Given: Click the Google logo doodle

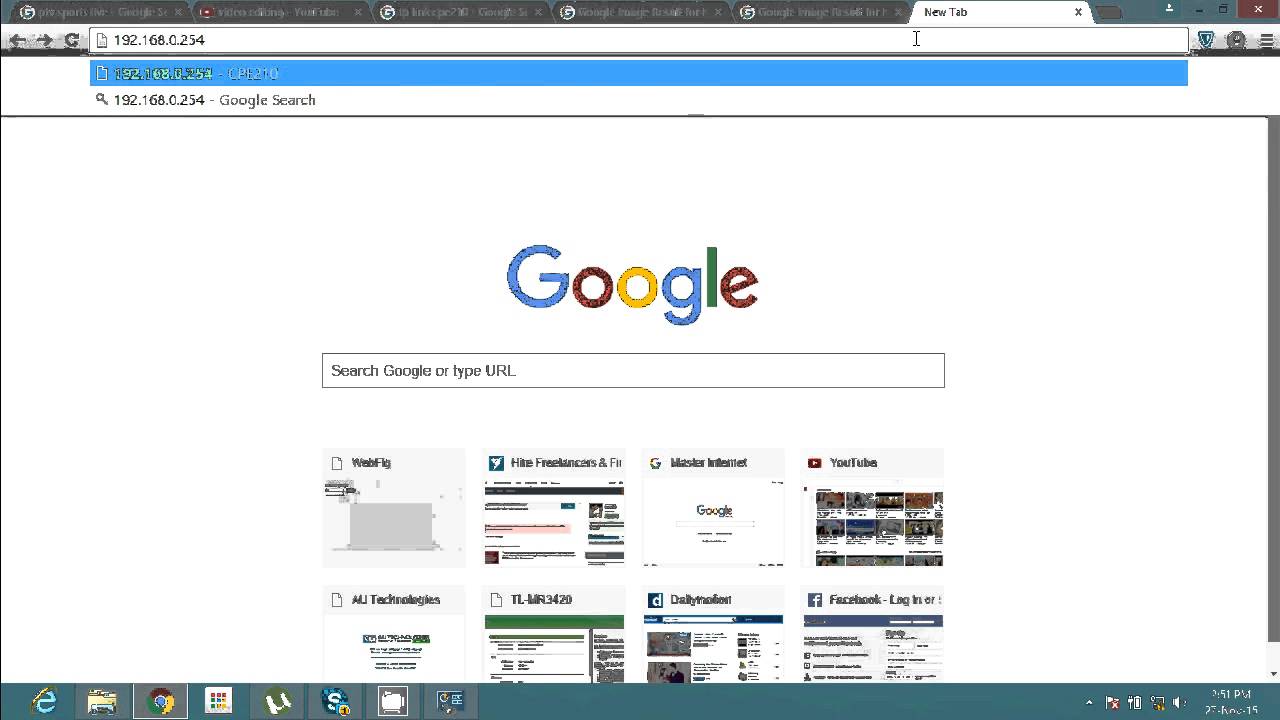Looking at the screenshot, I should 632,284.
